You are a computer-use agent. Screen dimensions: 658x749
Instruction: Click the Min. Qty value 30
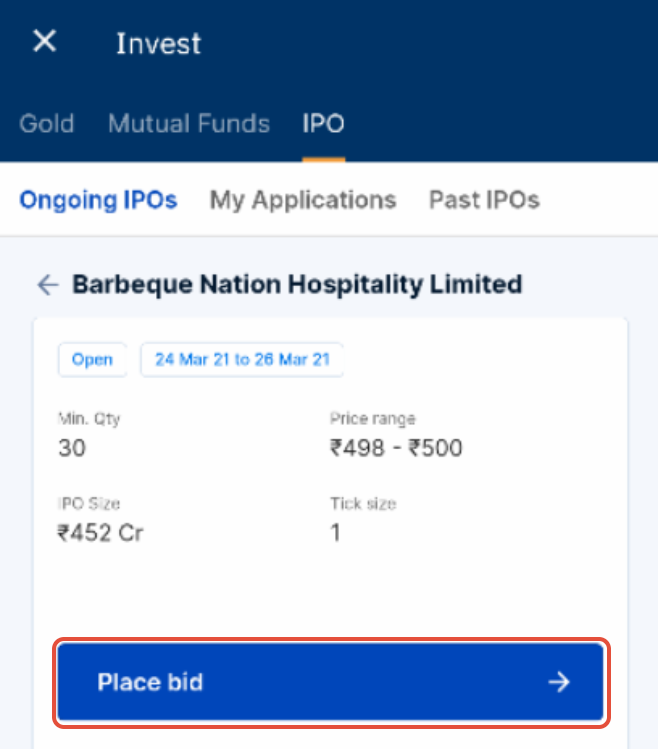[x=72, y=448]
